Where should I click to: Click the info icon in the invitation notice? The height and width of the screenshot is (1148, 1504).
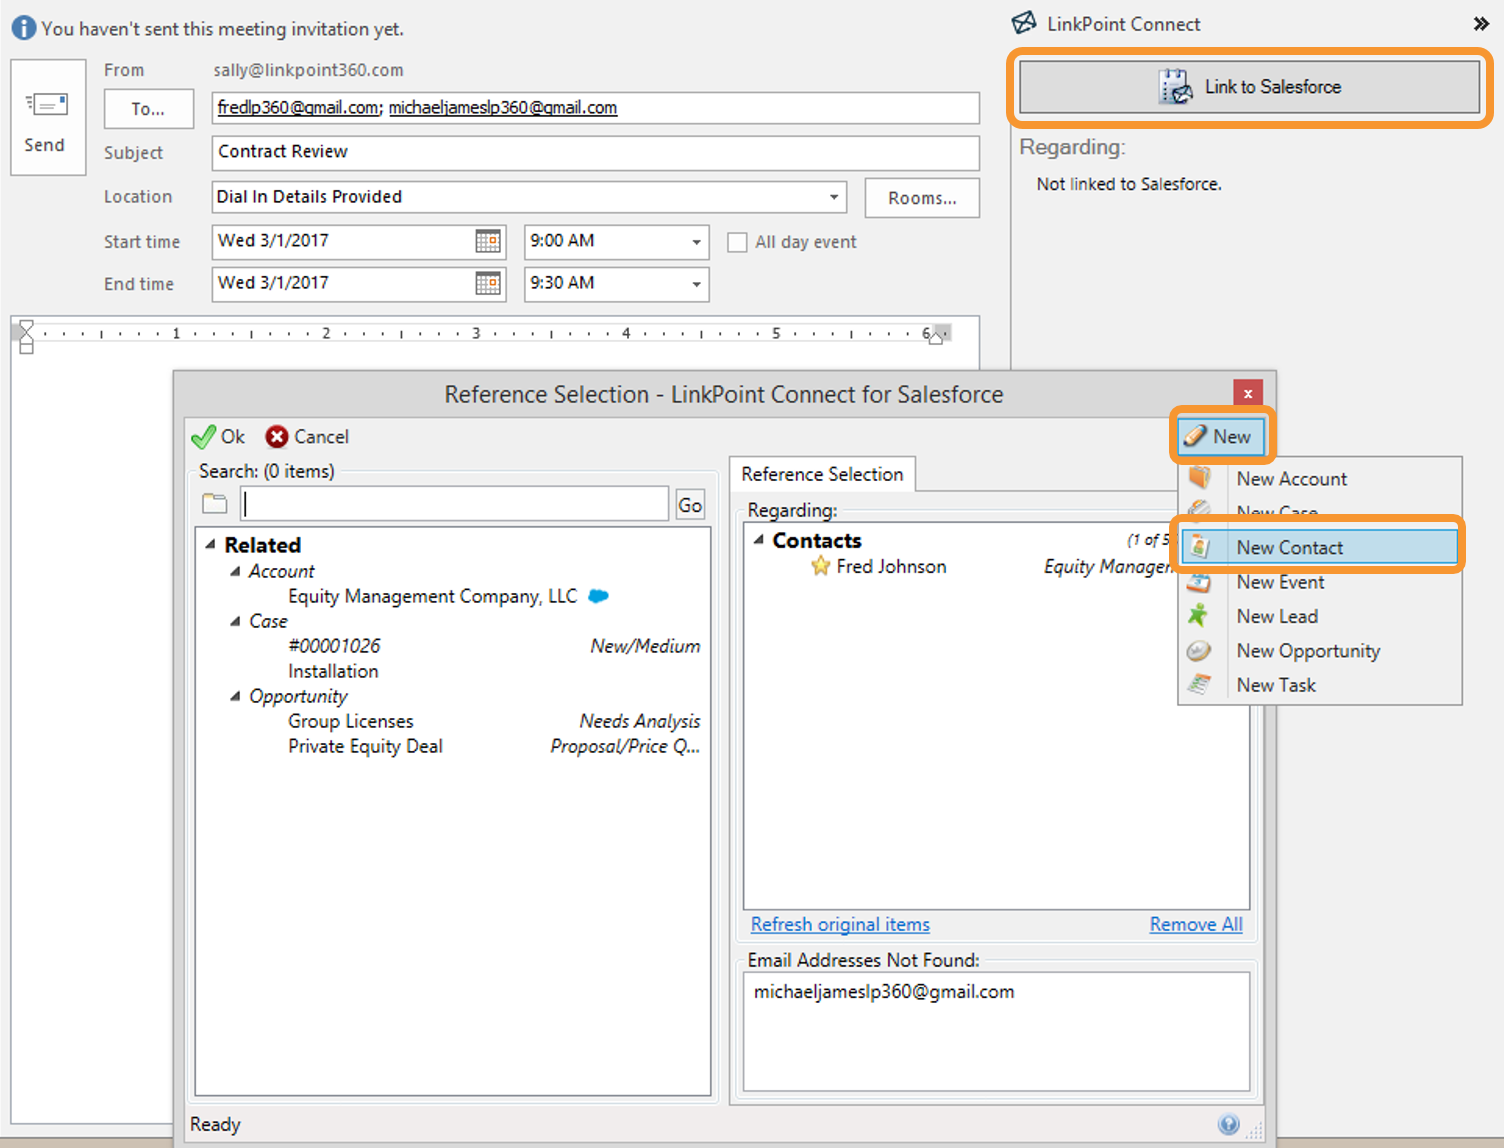coord(23,28)
